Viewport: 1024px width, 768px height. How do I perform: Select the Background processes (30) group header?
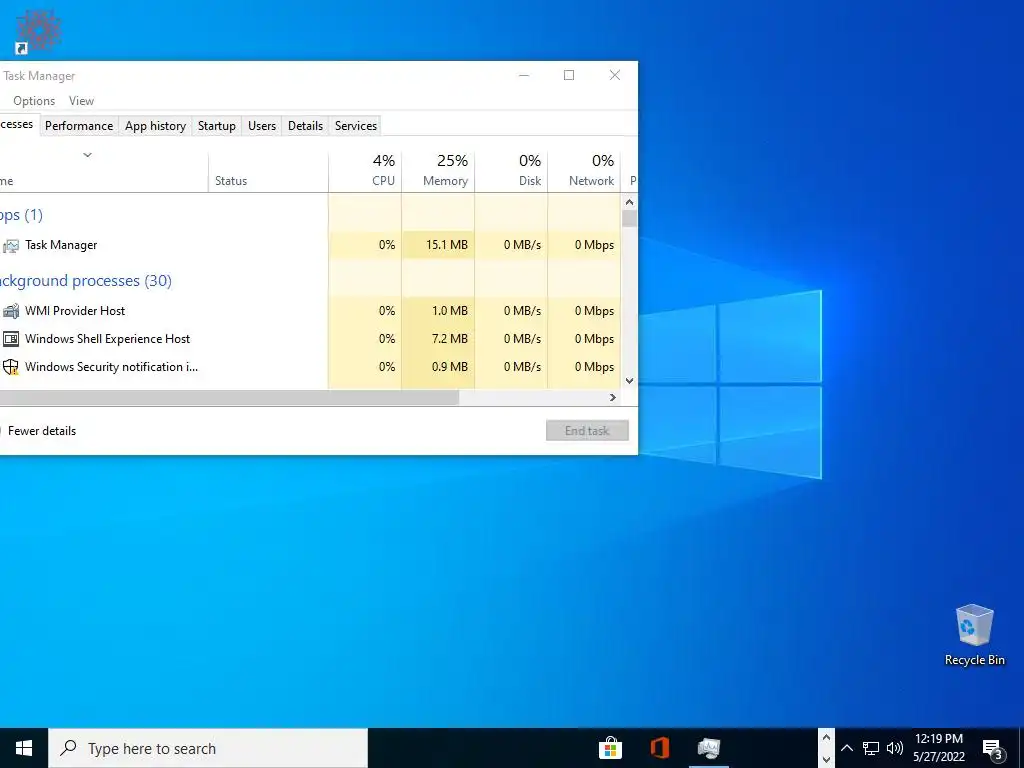(x=86, y=281)
